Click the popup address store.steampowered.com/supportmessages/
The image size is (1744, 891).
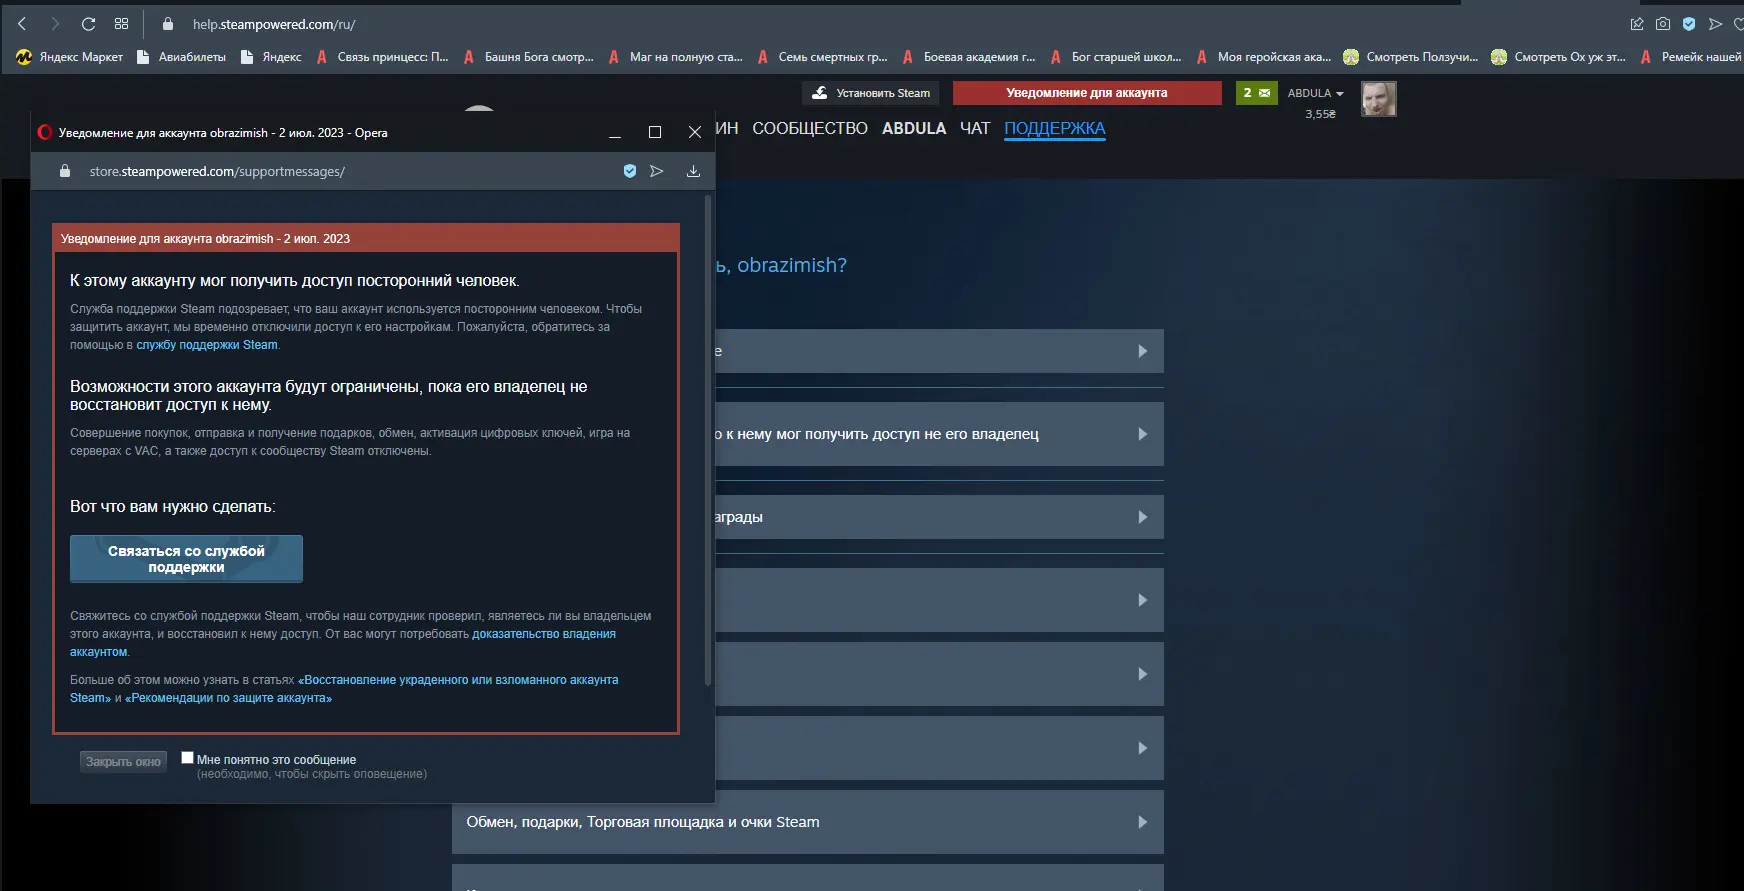(217, 171)
